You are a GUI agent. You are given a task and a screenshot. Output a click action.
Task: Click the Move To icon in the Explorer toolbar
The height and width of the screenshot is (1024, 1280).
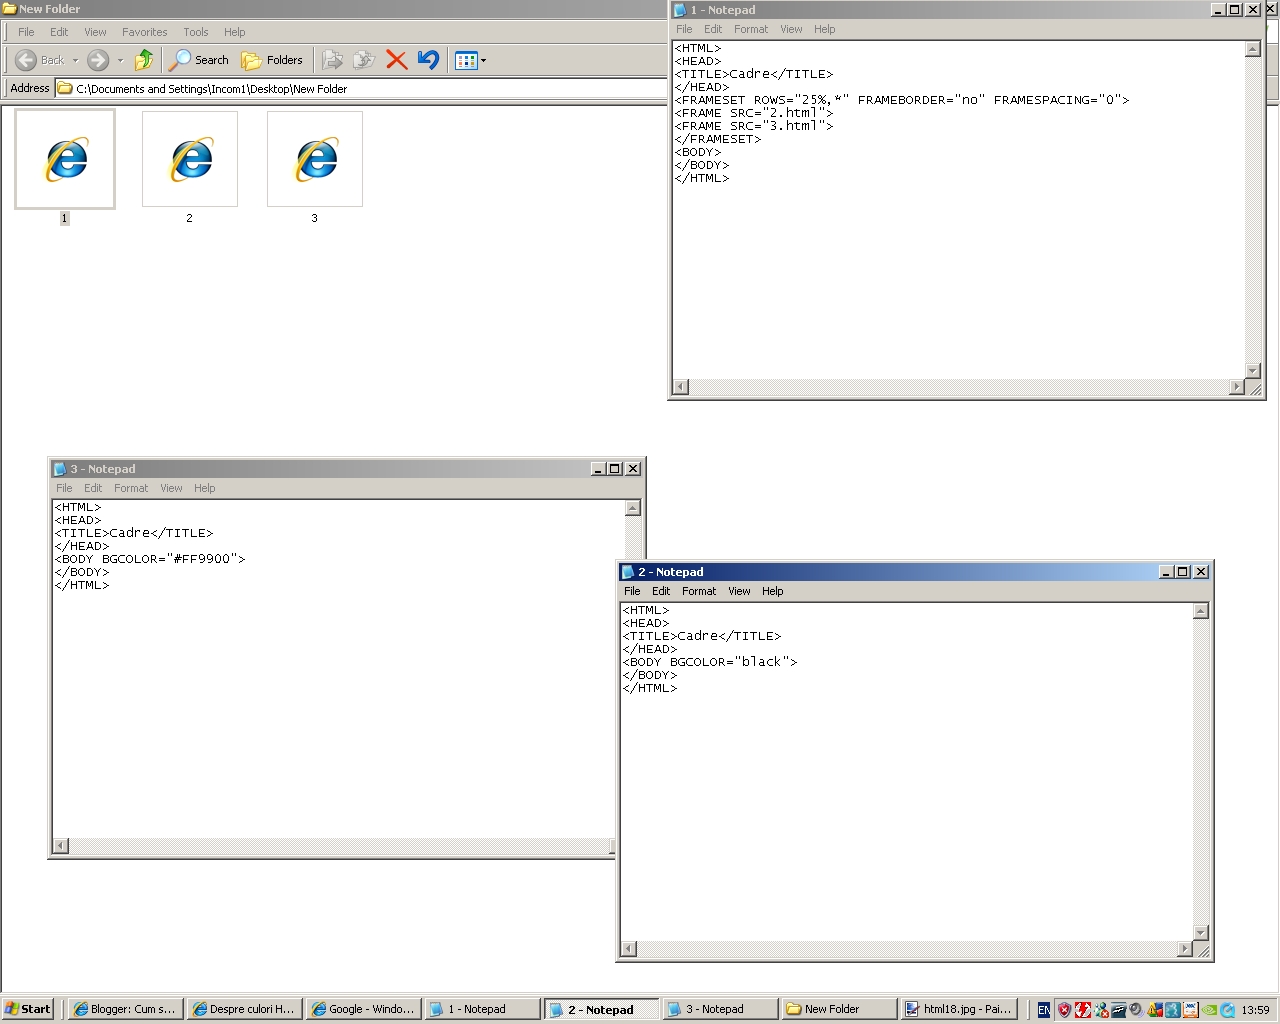pos(333,60)
